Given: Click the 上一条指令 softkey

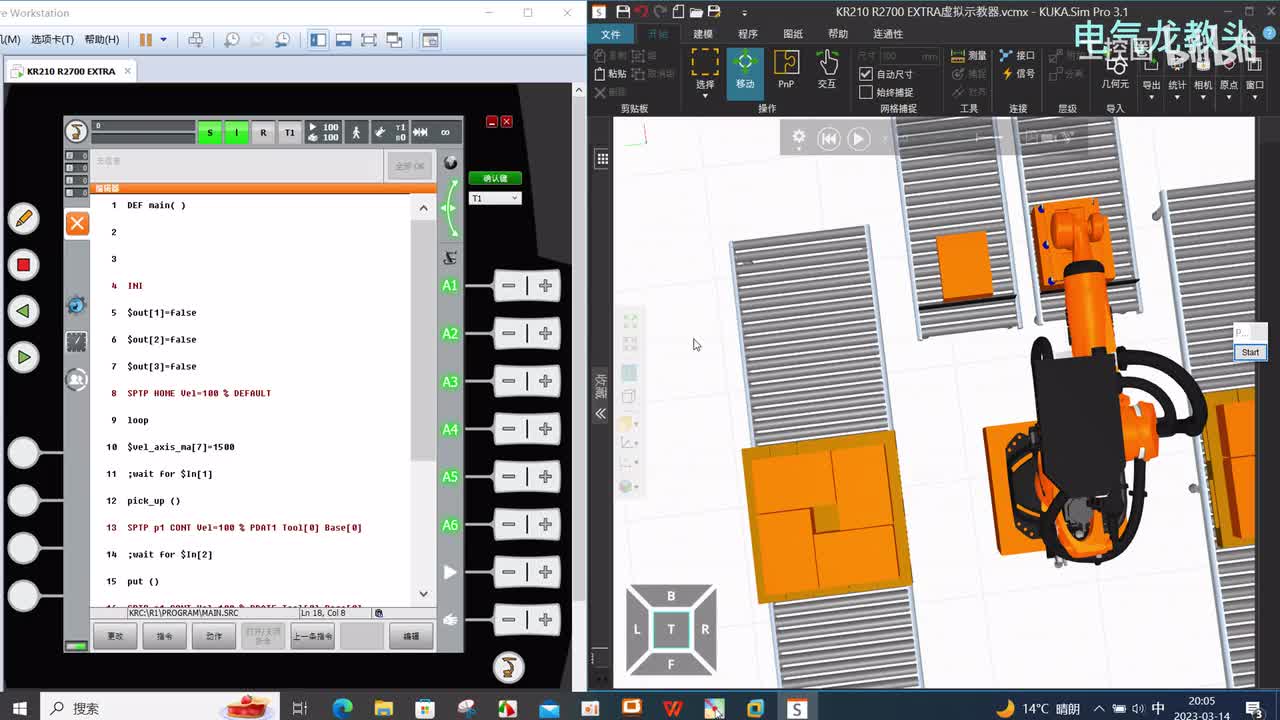Looking at the screenshot, I should click(312, 636).
